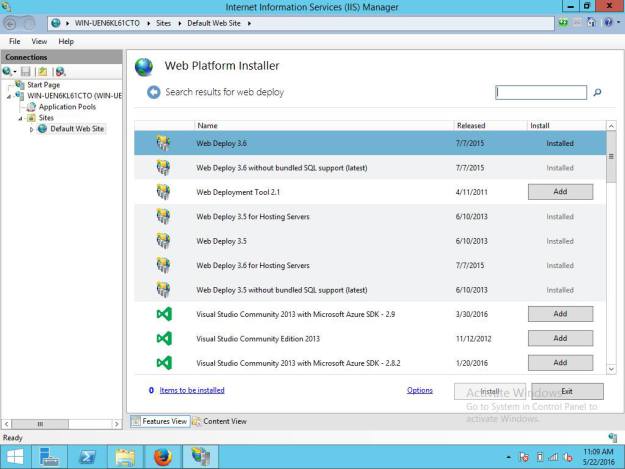Collapse the Sites tree node
The height and width of the screenshot is (469, 625).
coord(20,118)
